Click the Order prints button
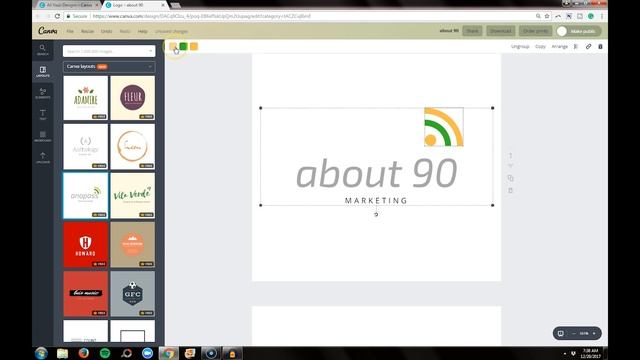 tap(536, 31)
